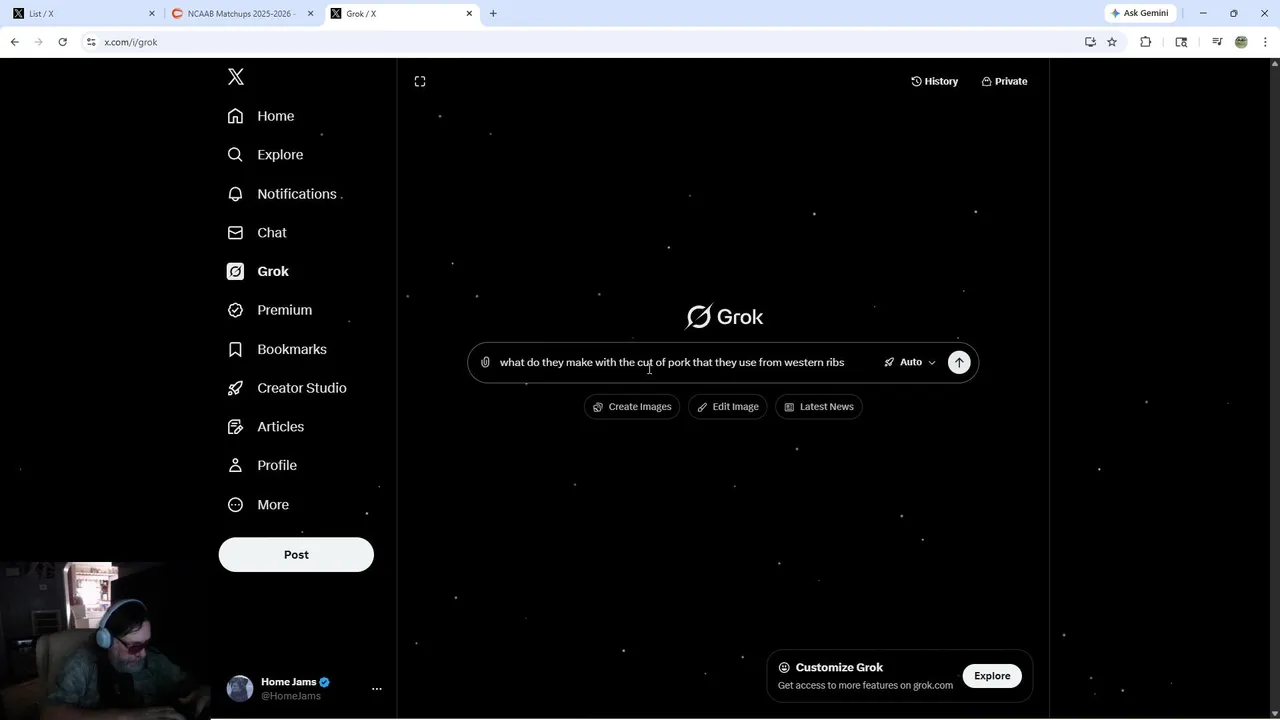The height and width of the screenshot is (720, 1280).
Task: Click Edit Image suggestion
Action: (727, 407)
